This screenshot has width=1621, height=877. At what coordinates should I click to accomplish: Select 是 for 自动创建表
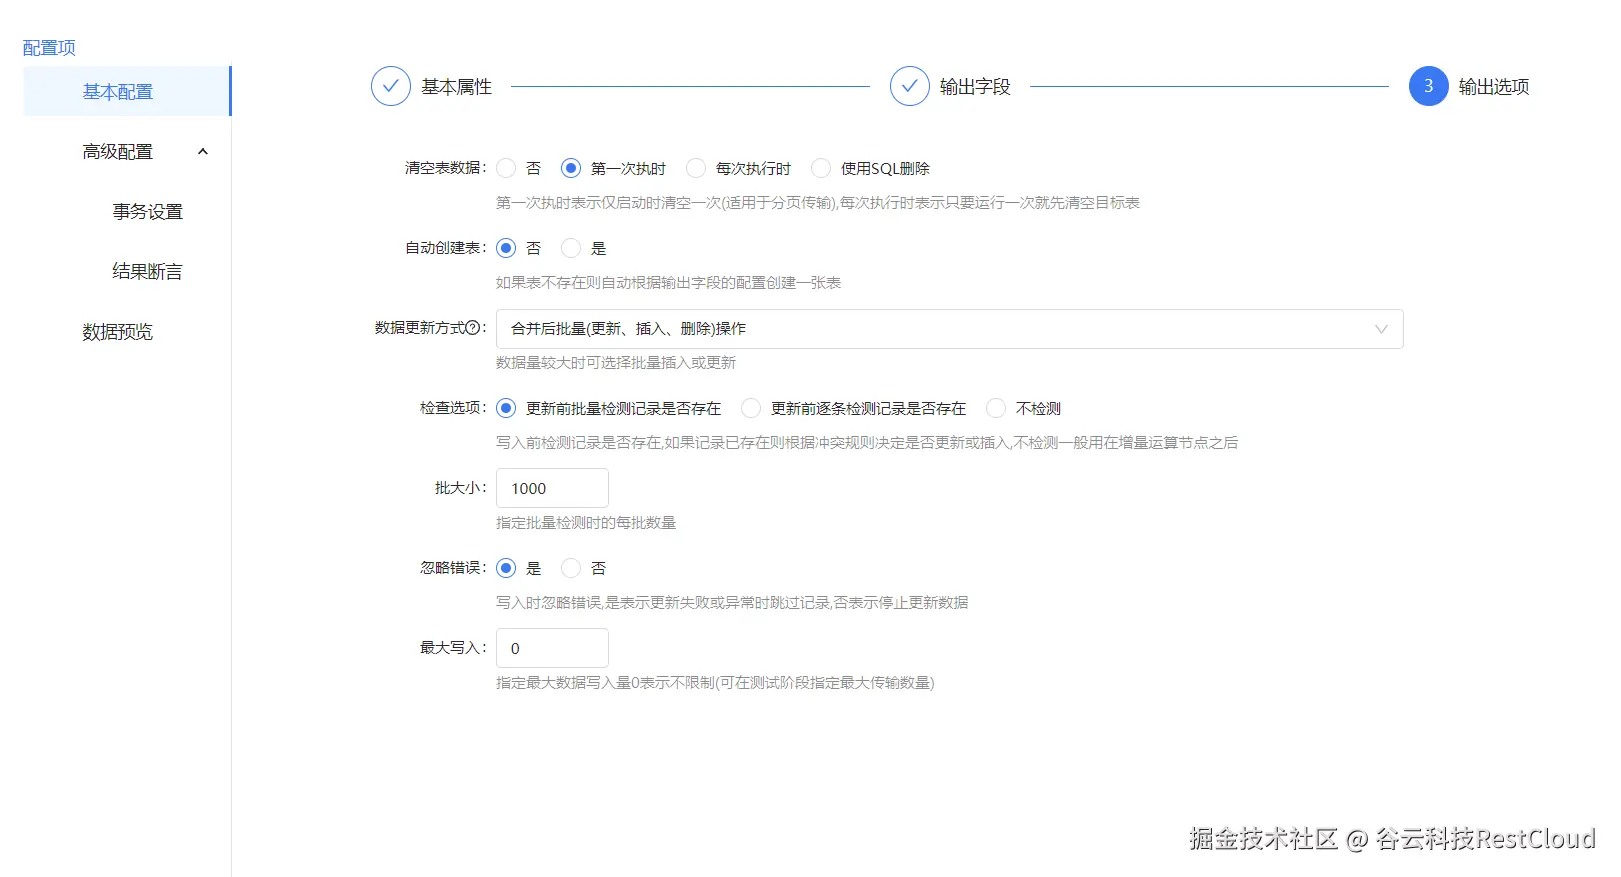(x=571, y=248)
